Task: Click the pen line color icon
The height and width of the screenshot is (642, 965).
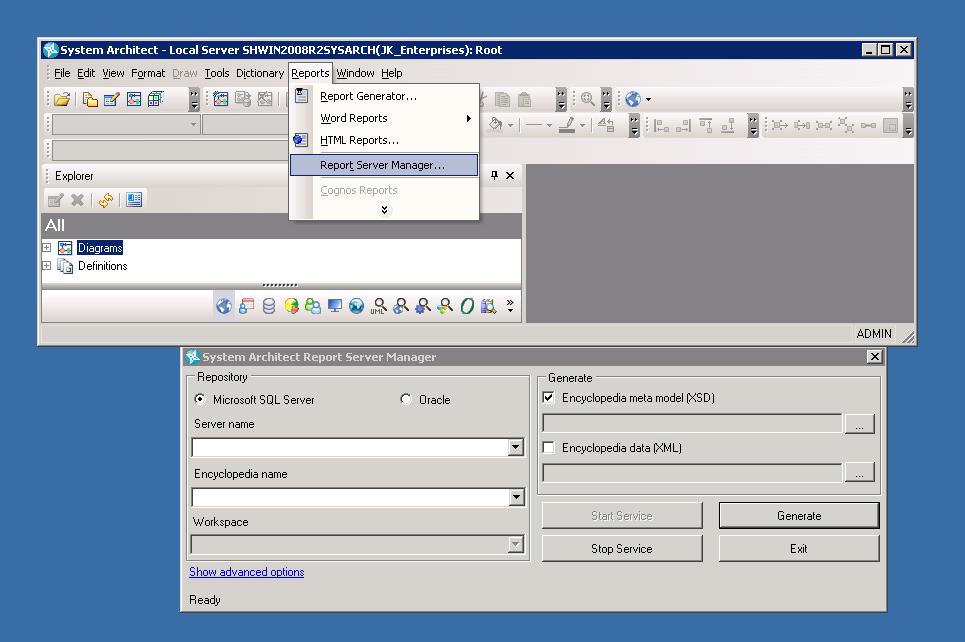Action: click(567, 125)
